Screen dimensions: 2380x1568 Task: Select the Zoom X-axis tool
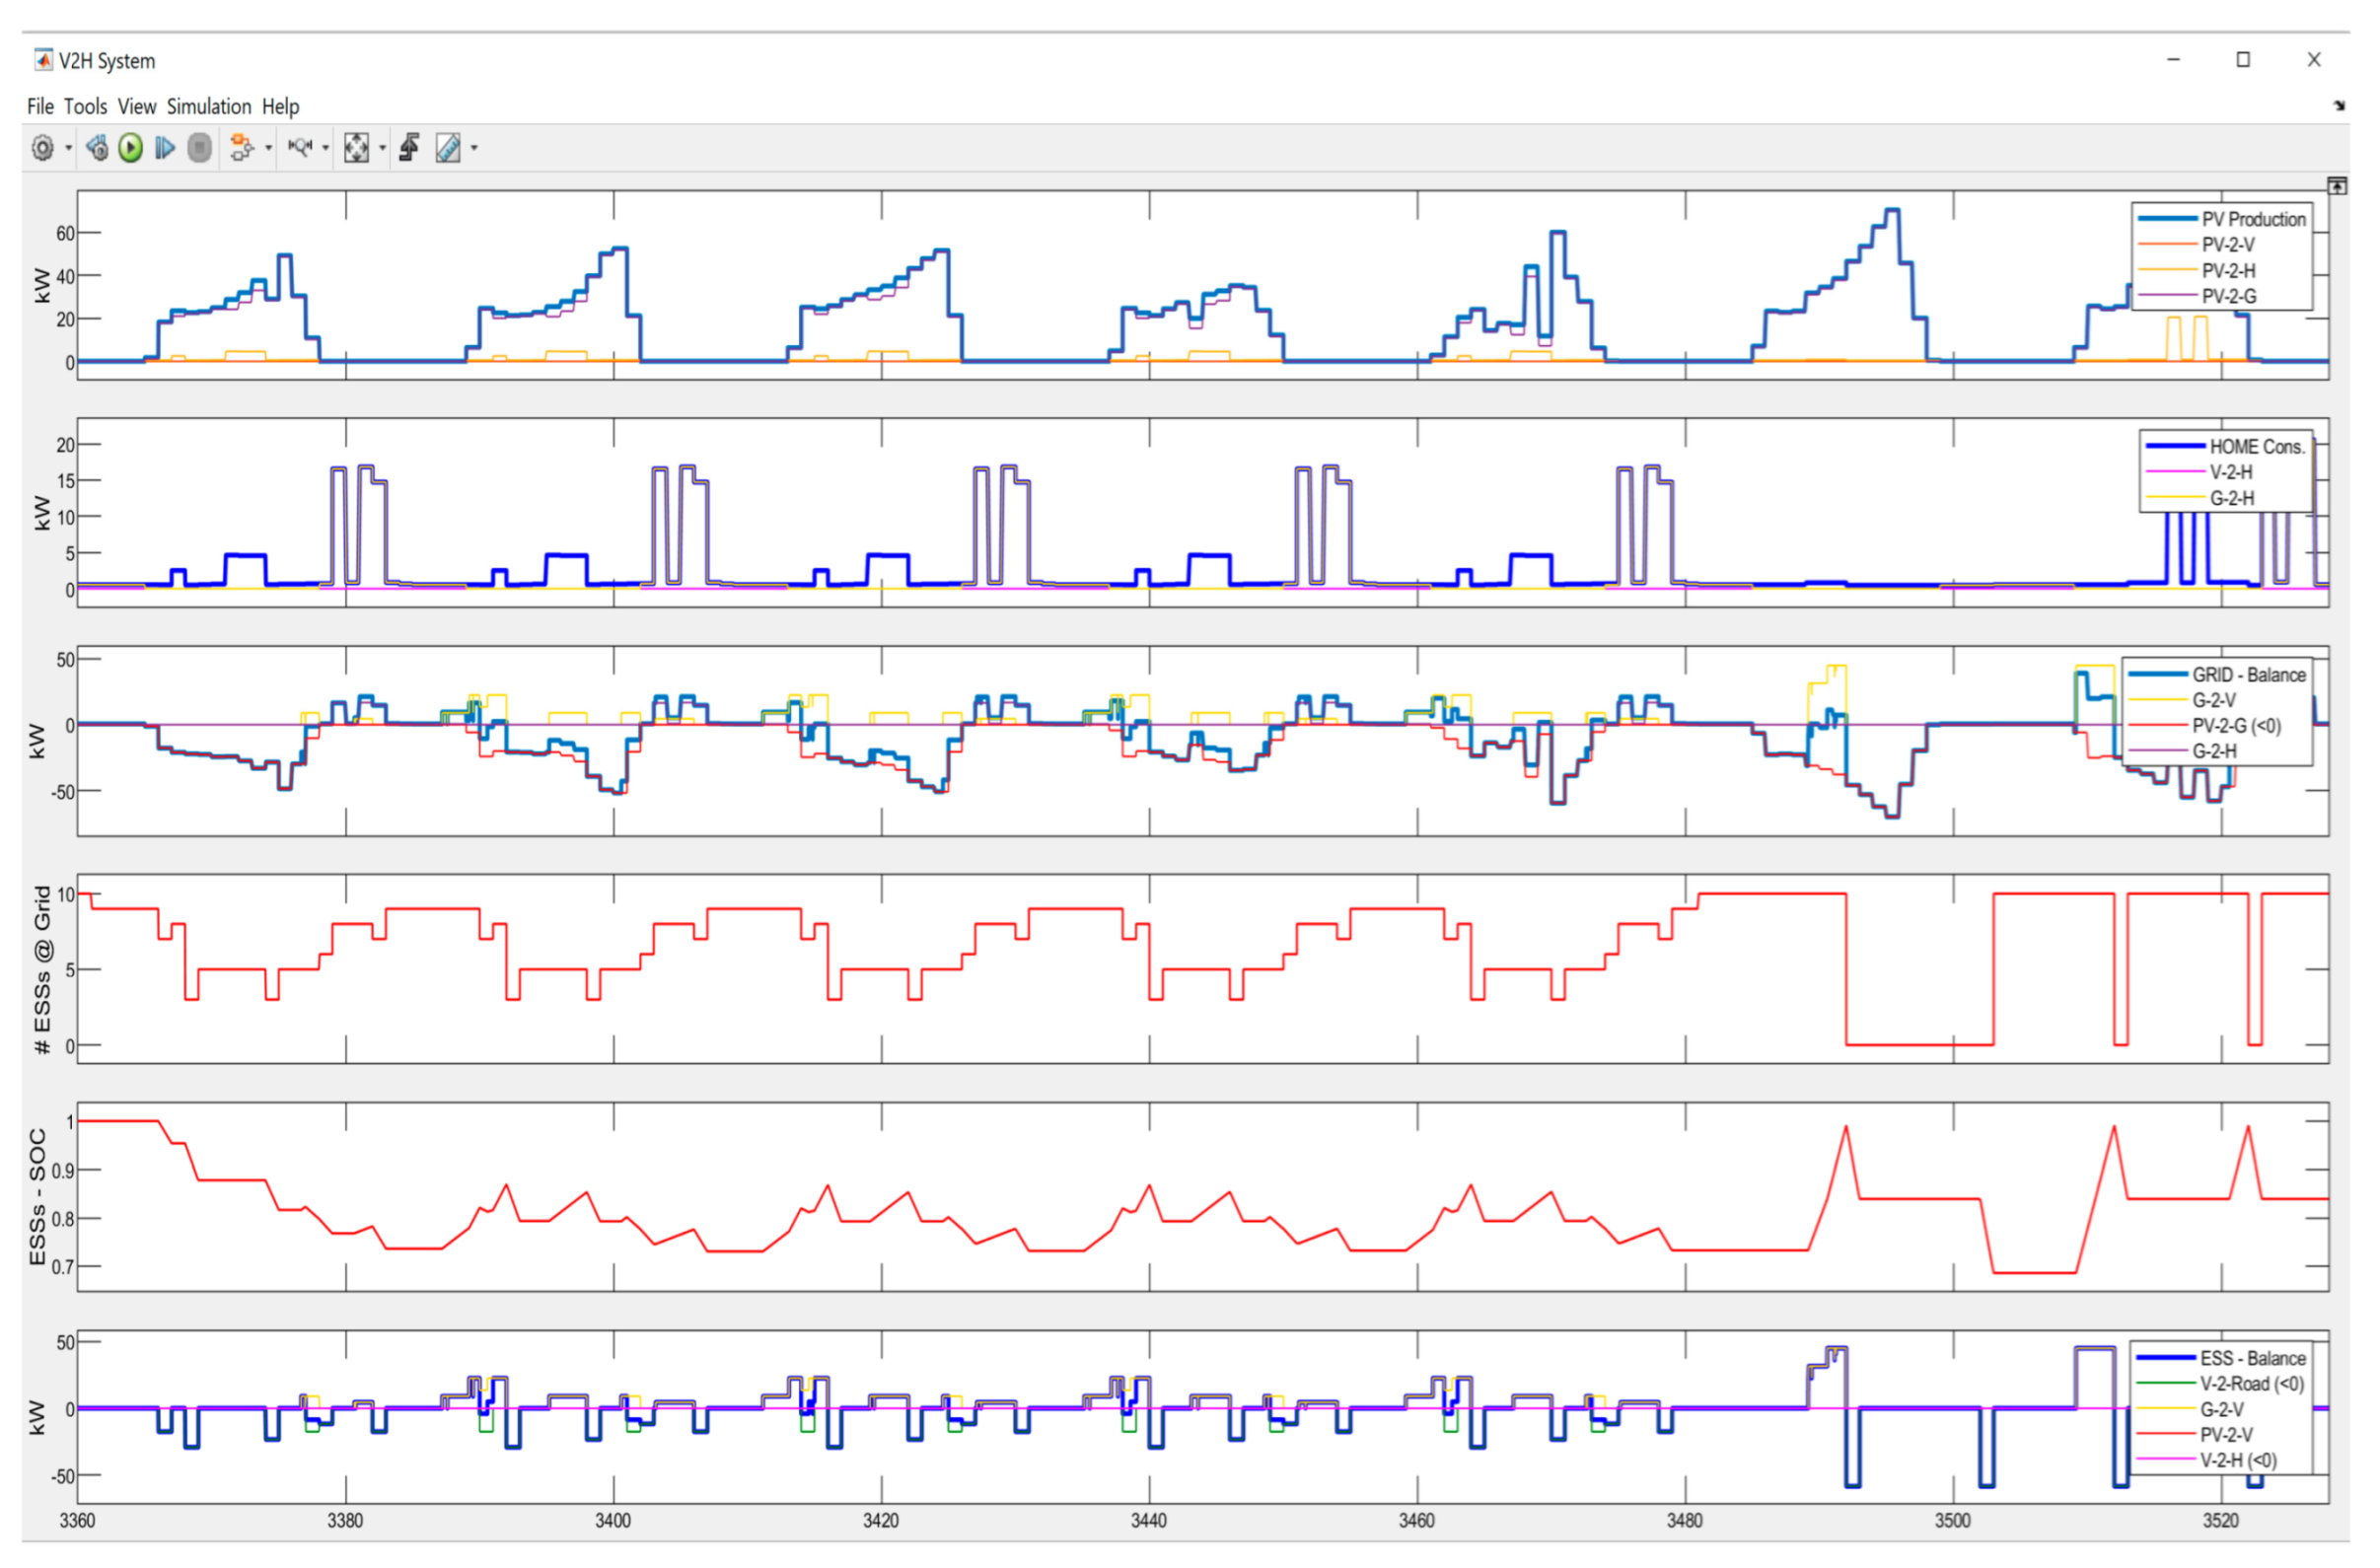pyautogui.click(x=300, y=148)
